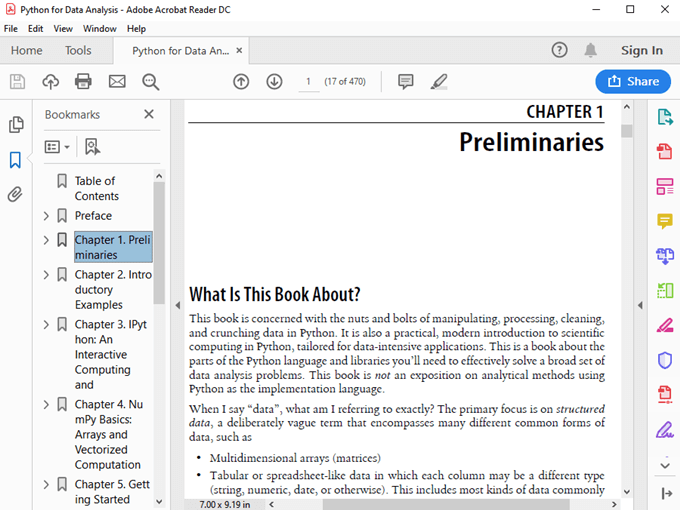
Task: Open the Find text magnifier tool
Action: (x=150, y=82)
